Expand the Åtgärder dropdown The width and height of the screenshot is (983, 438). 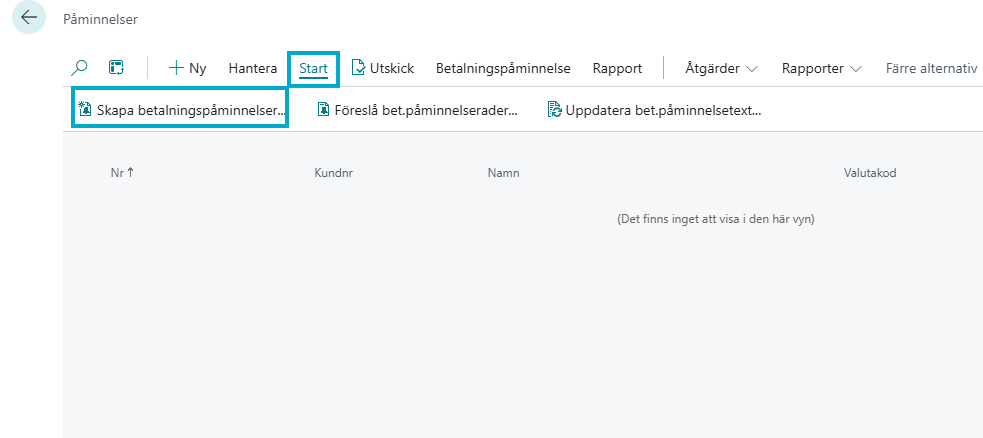click(x=722, y=68)
